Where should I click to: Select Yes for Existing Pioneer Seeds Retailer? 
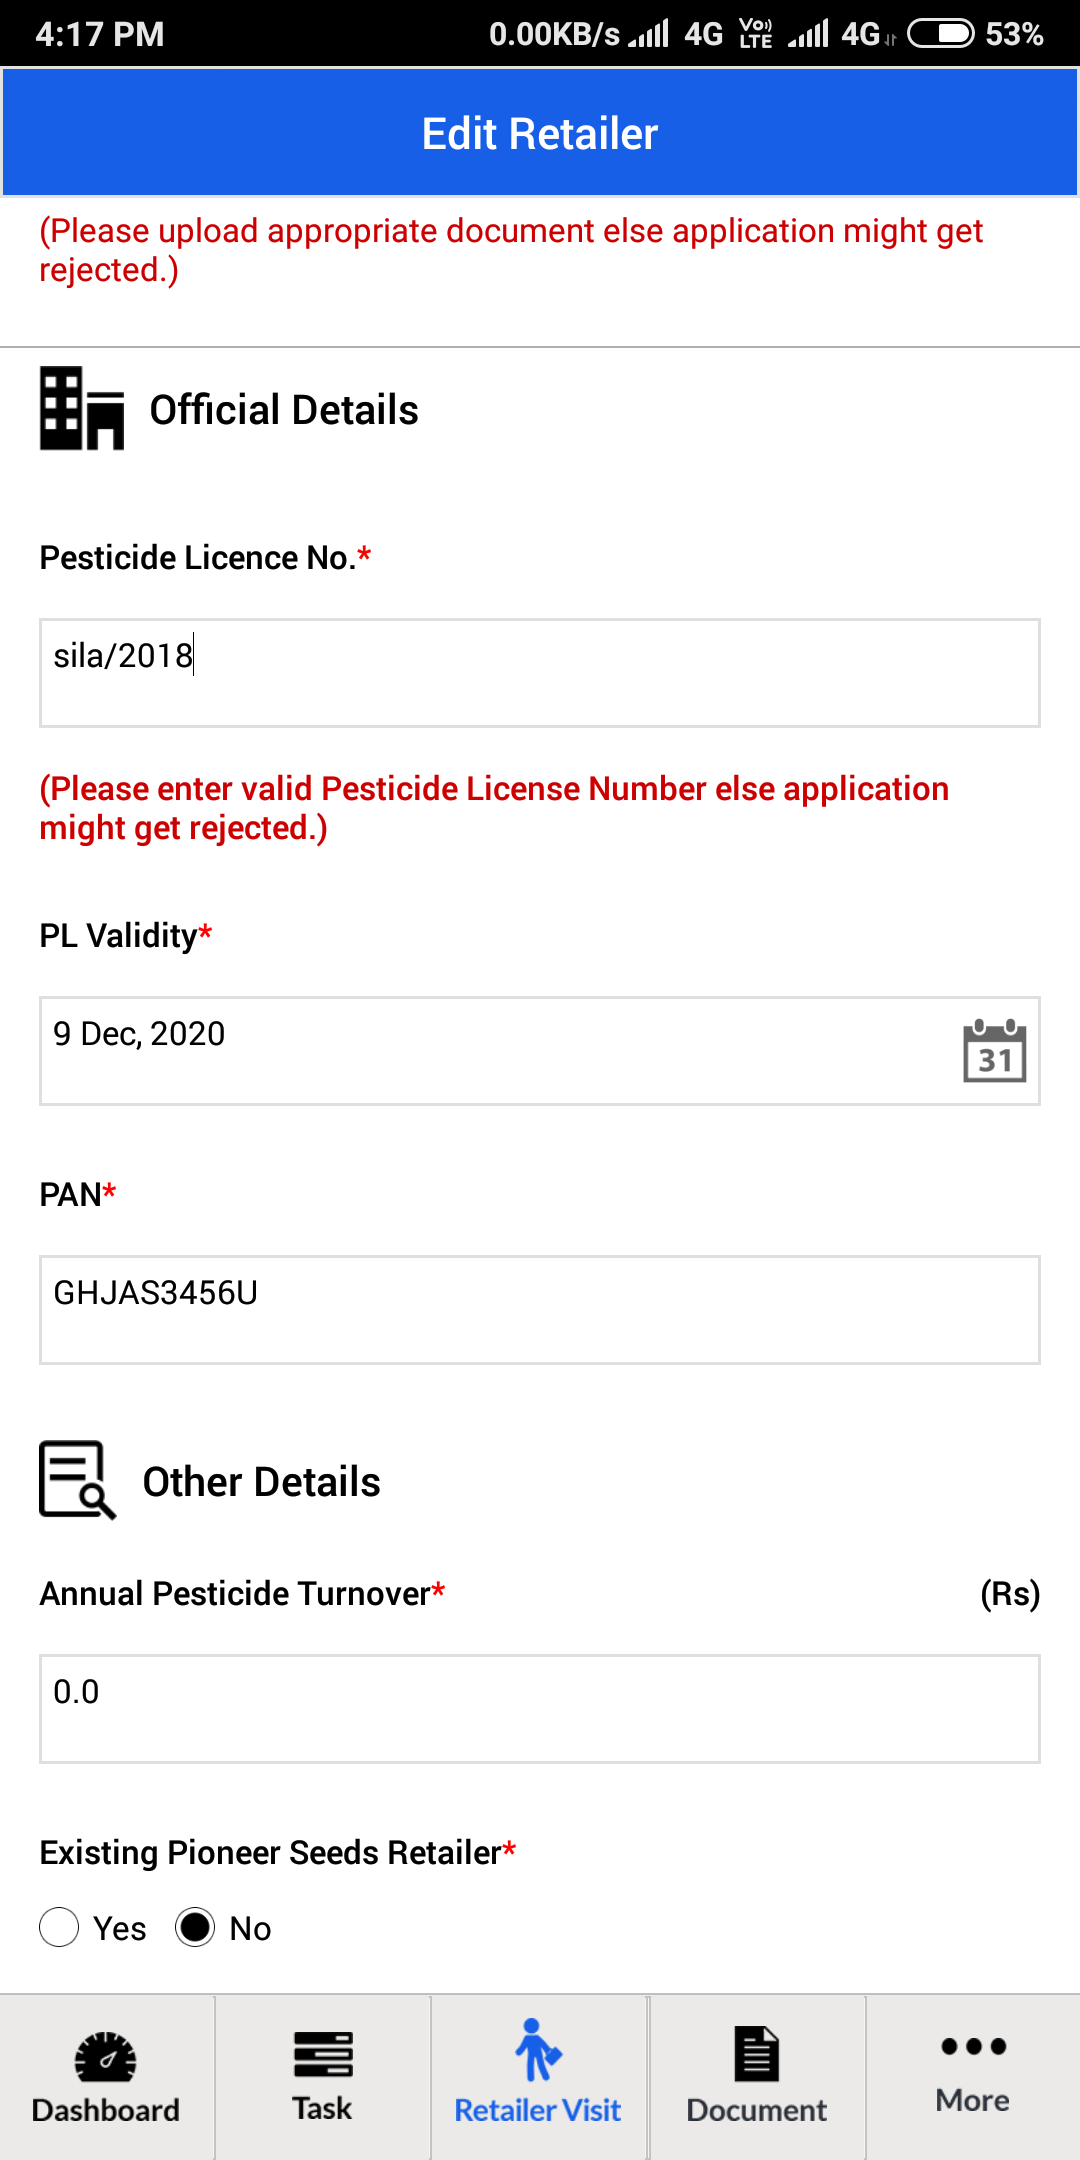pos(59,1927)
